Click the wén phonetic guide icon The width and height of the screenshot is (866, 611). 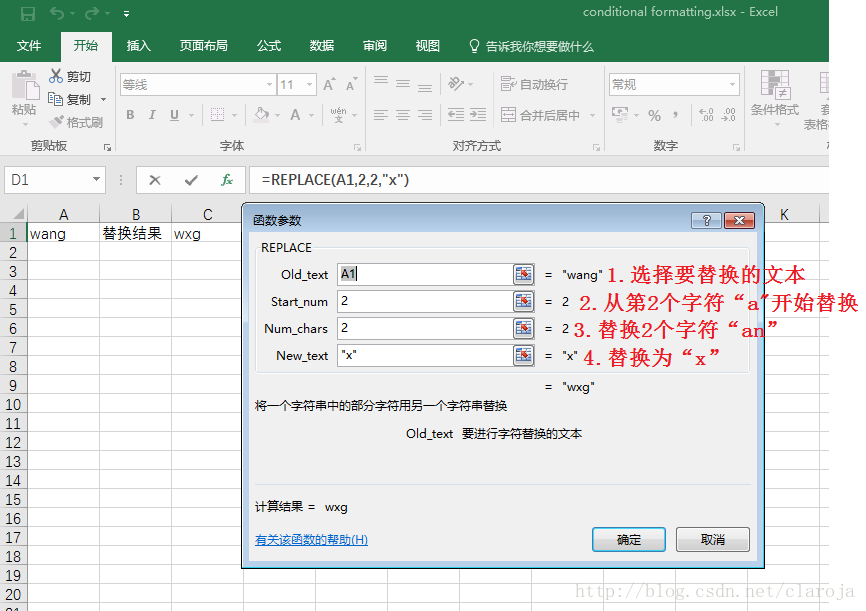pyautogui.click(x=339, y=115)
